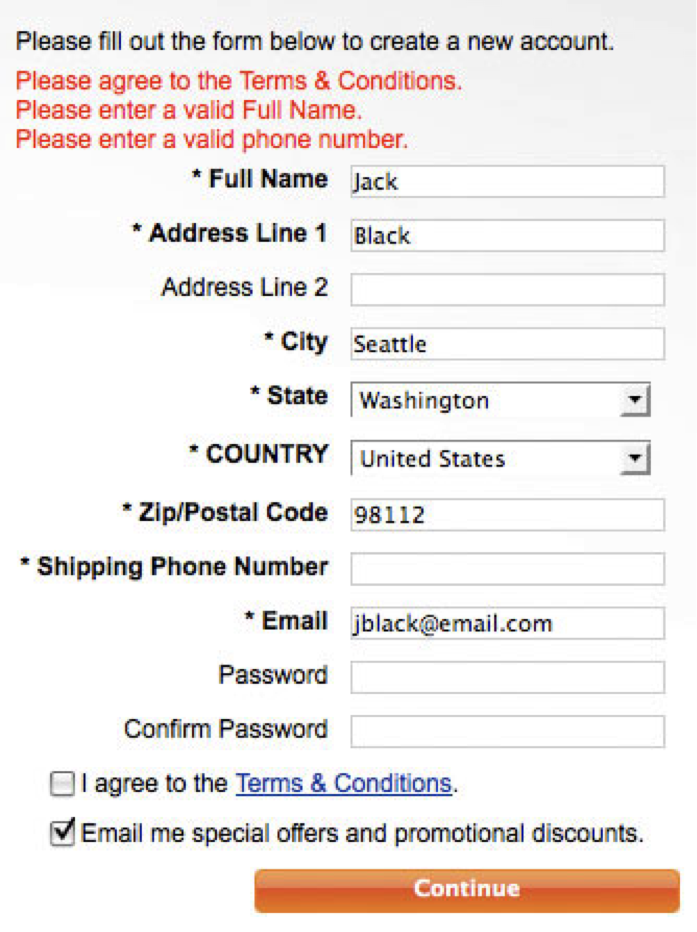Focus the Address Line 1 field
The height and width of the screenshot is (932, 697).
(x=507, y=236)
